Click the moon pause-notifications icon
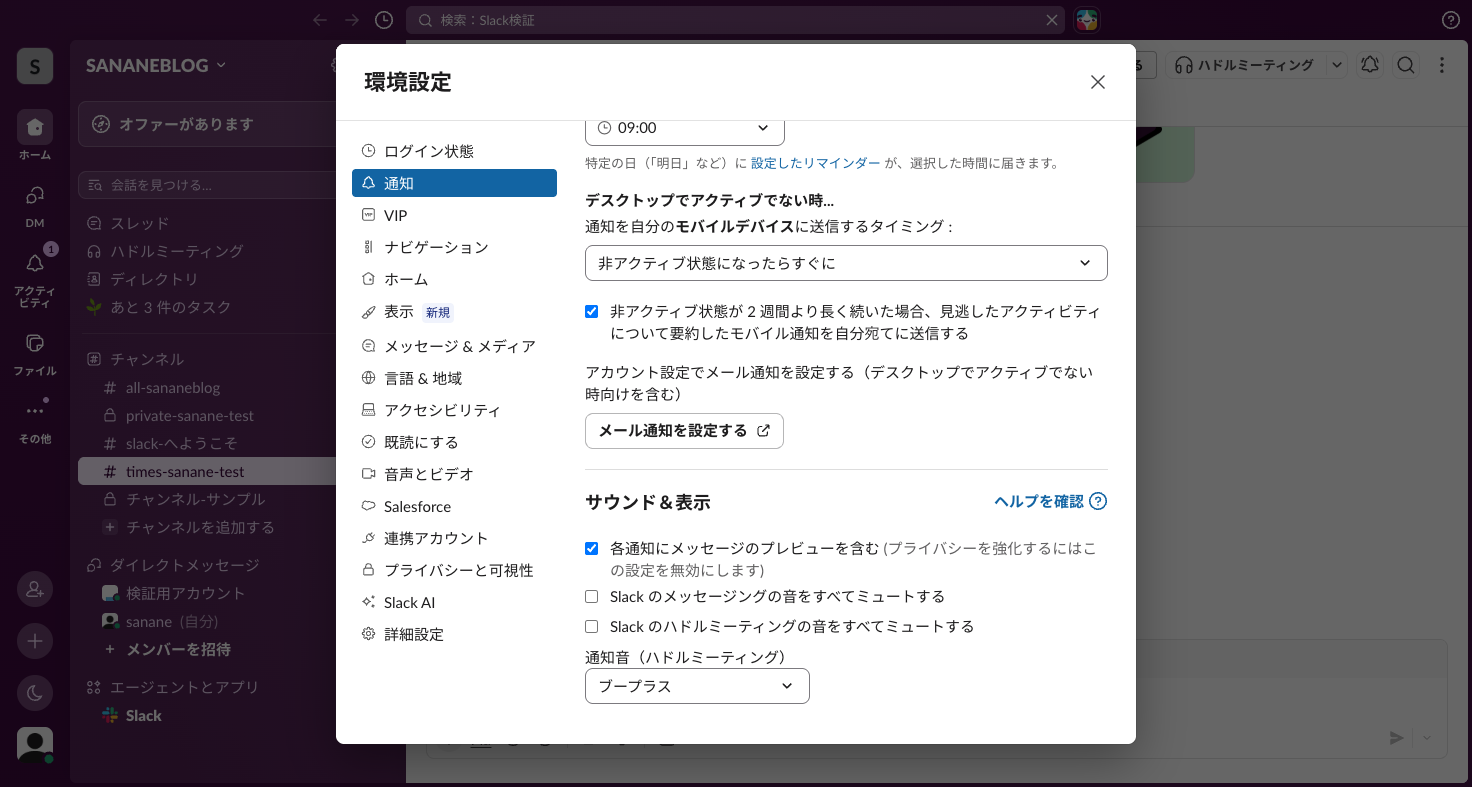This screenshot has height=787, width=1472. pyautogui.click(x=35, y=693)
